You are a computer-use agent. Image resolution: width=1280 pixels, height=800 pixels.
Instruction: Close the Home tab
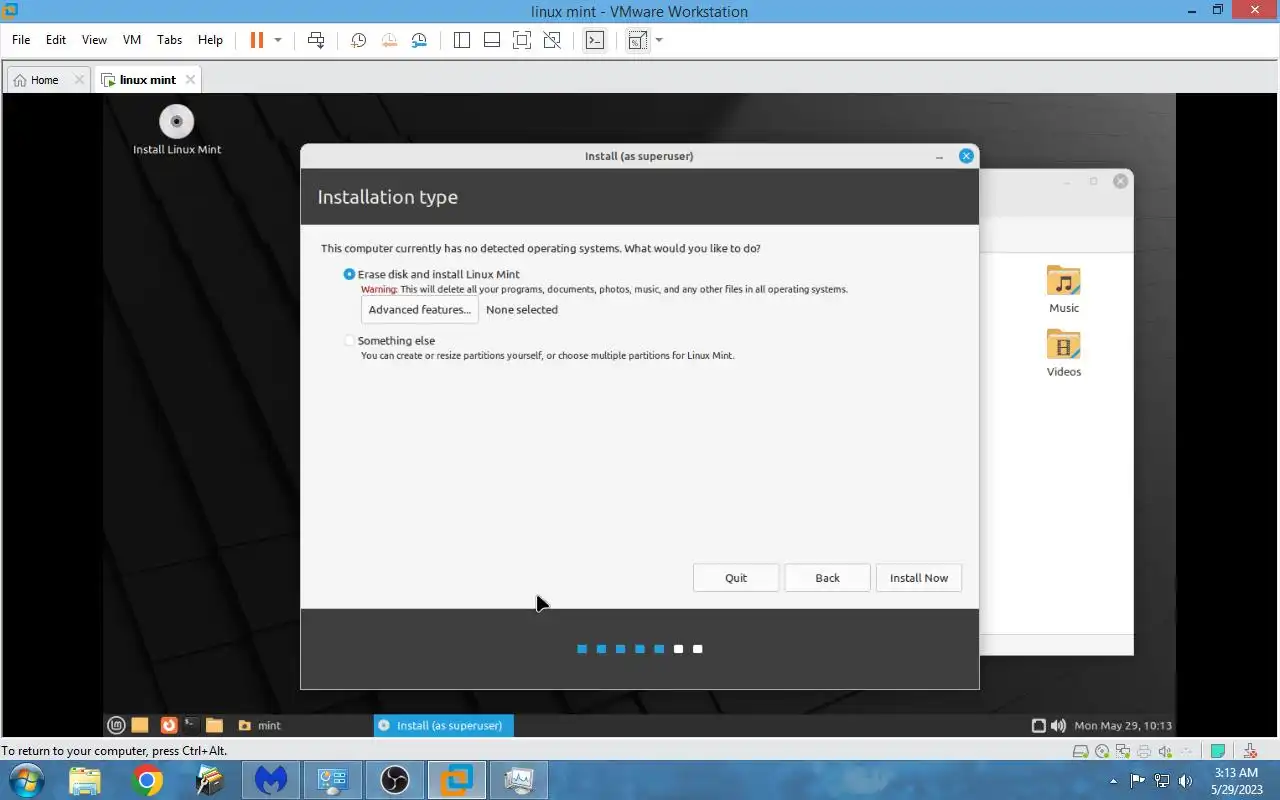[79, 80]
